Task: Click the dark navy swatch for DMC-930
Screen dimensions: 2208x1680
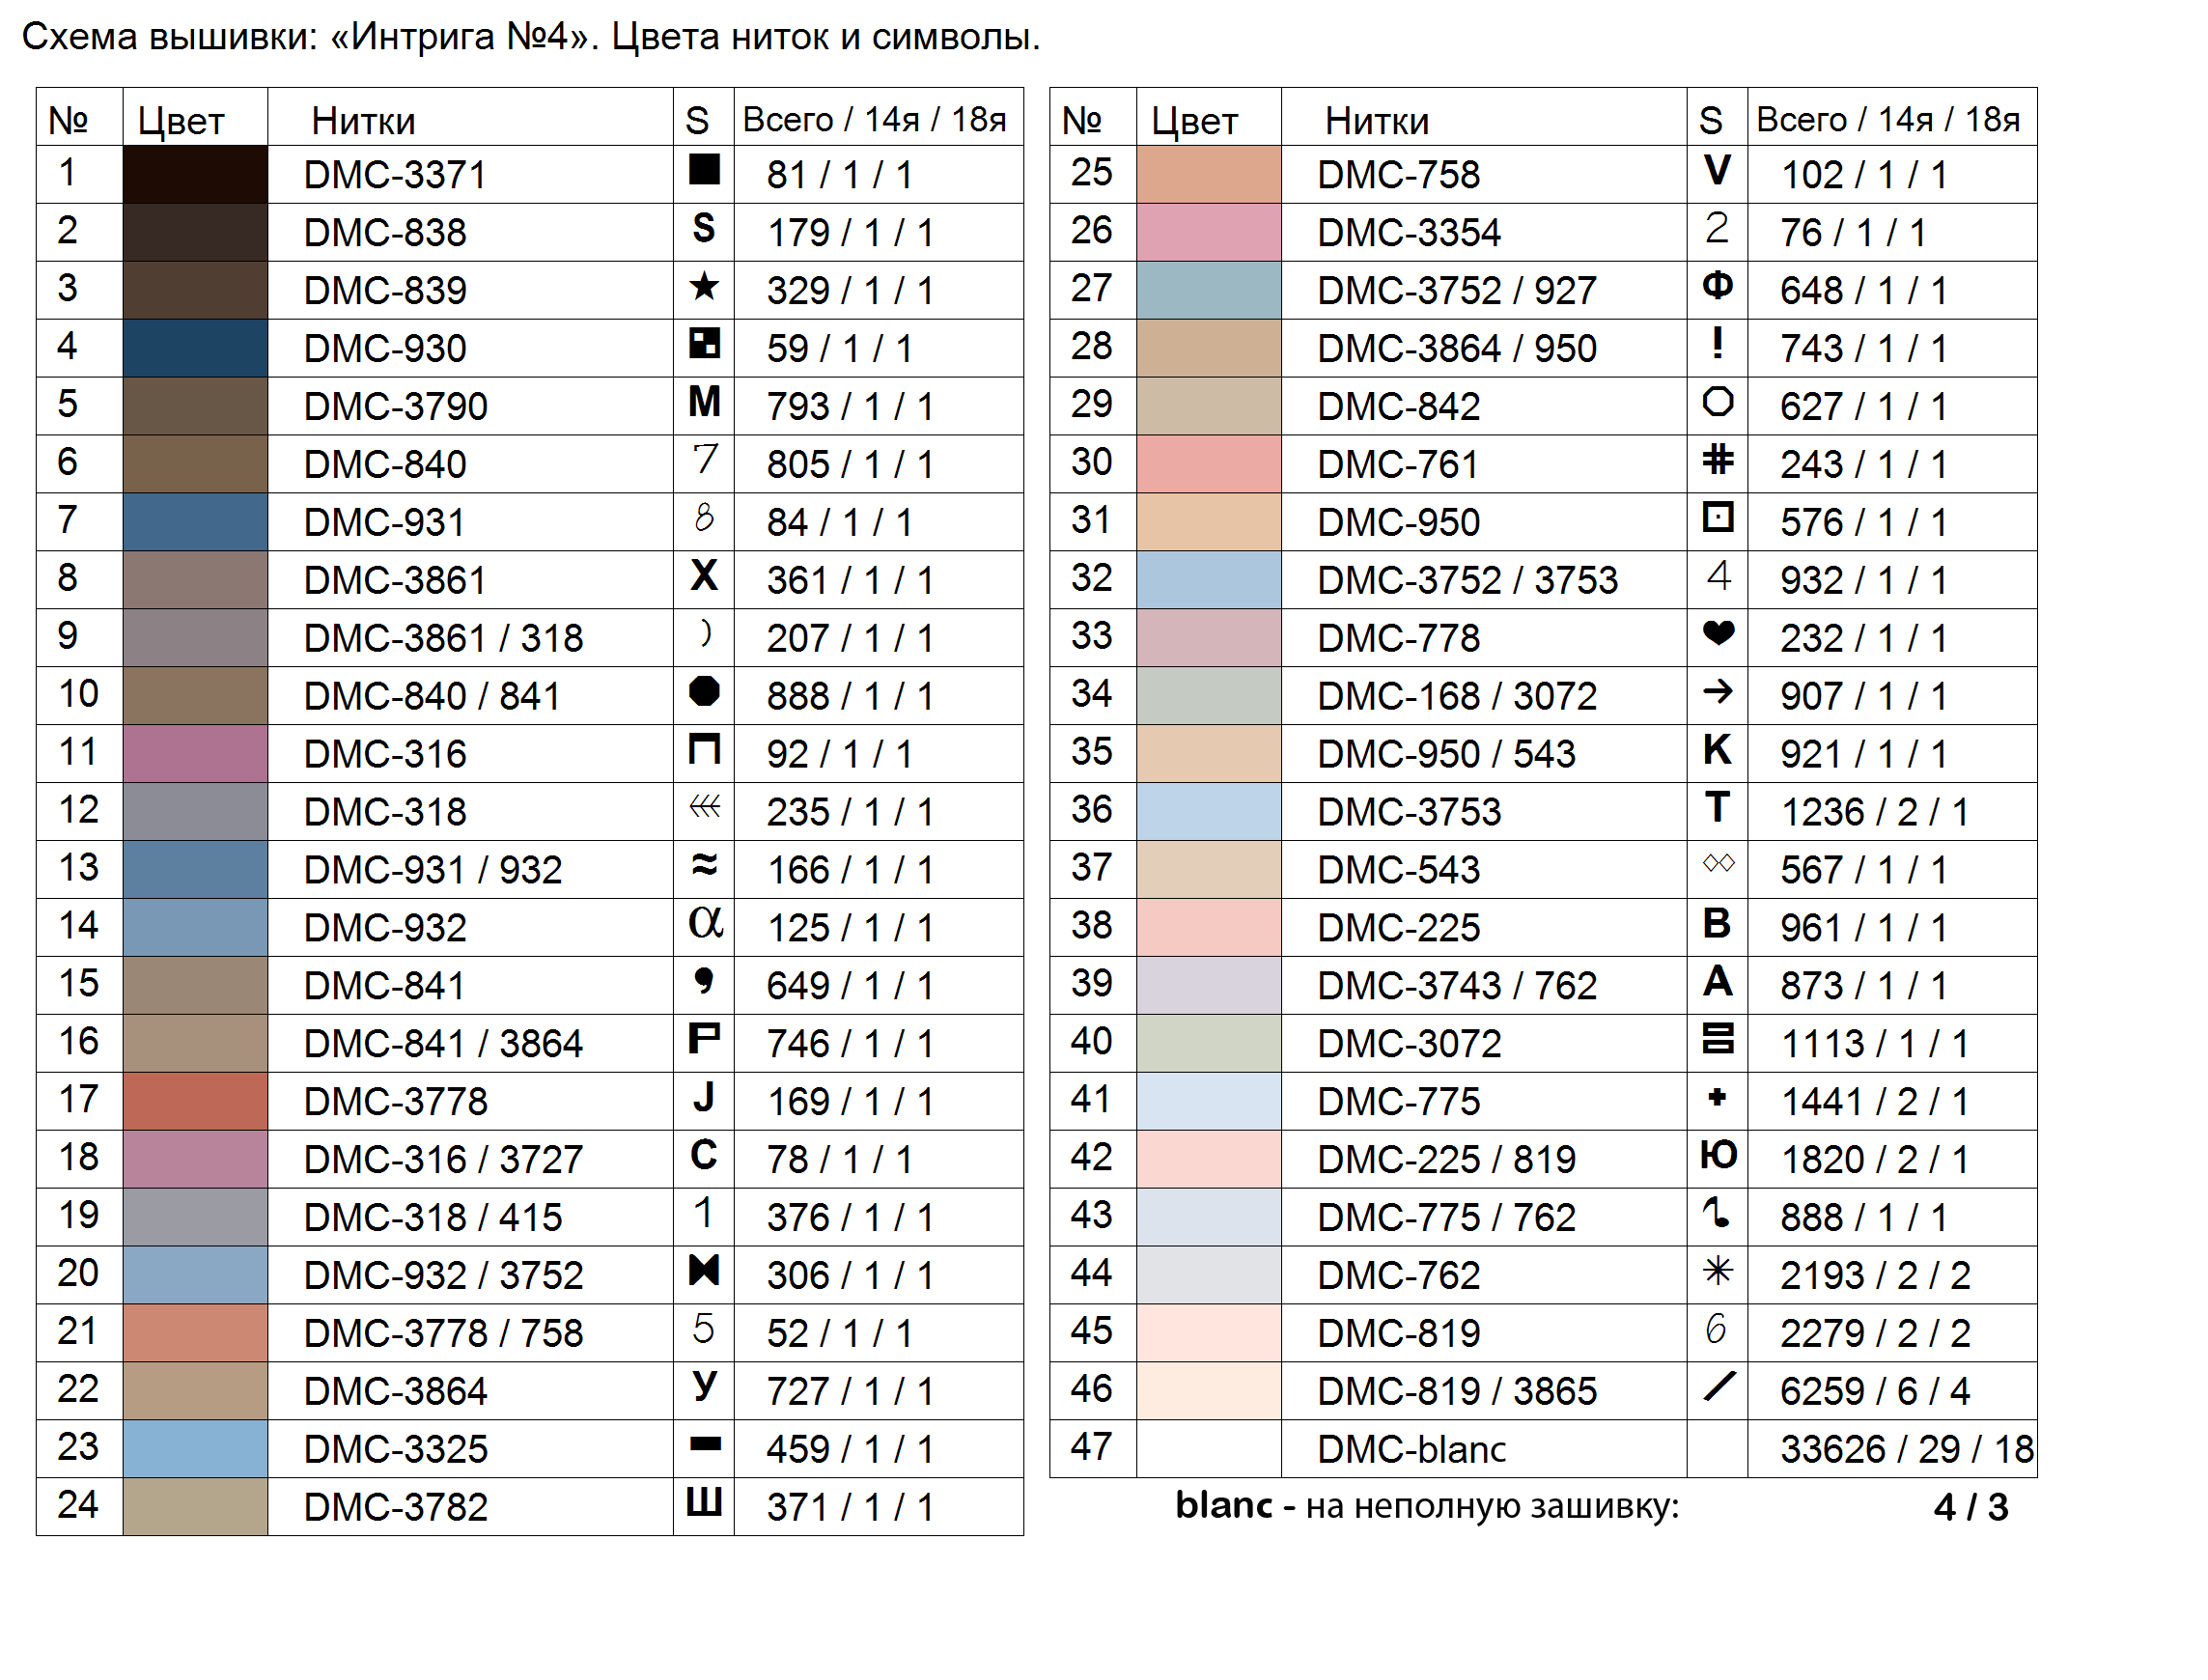Action: point(195,348)
